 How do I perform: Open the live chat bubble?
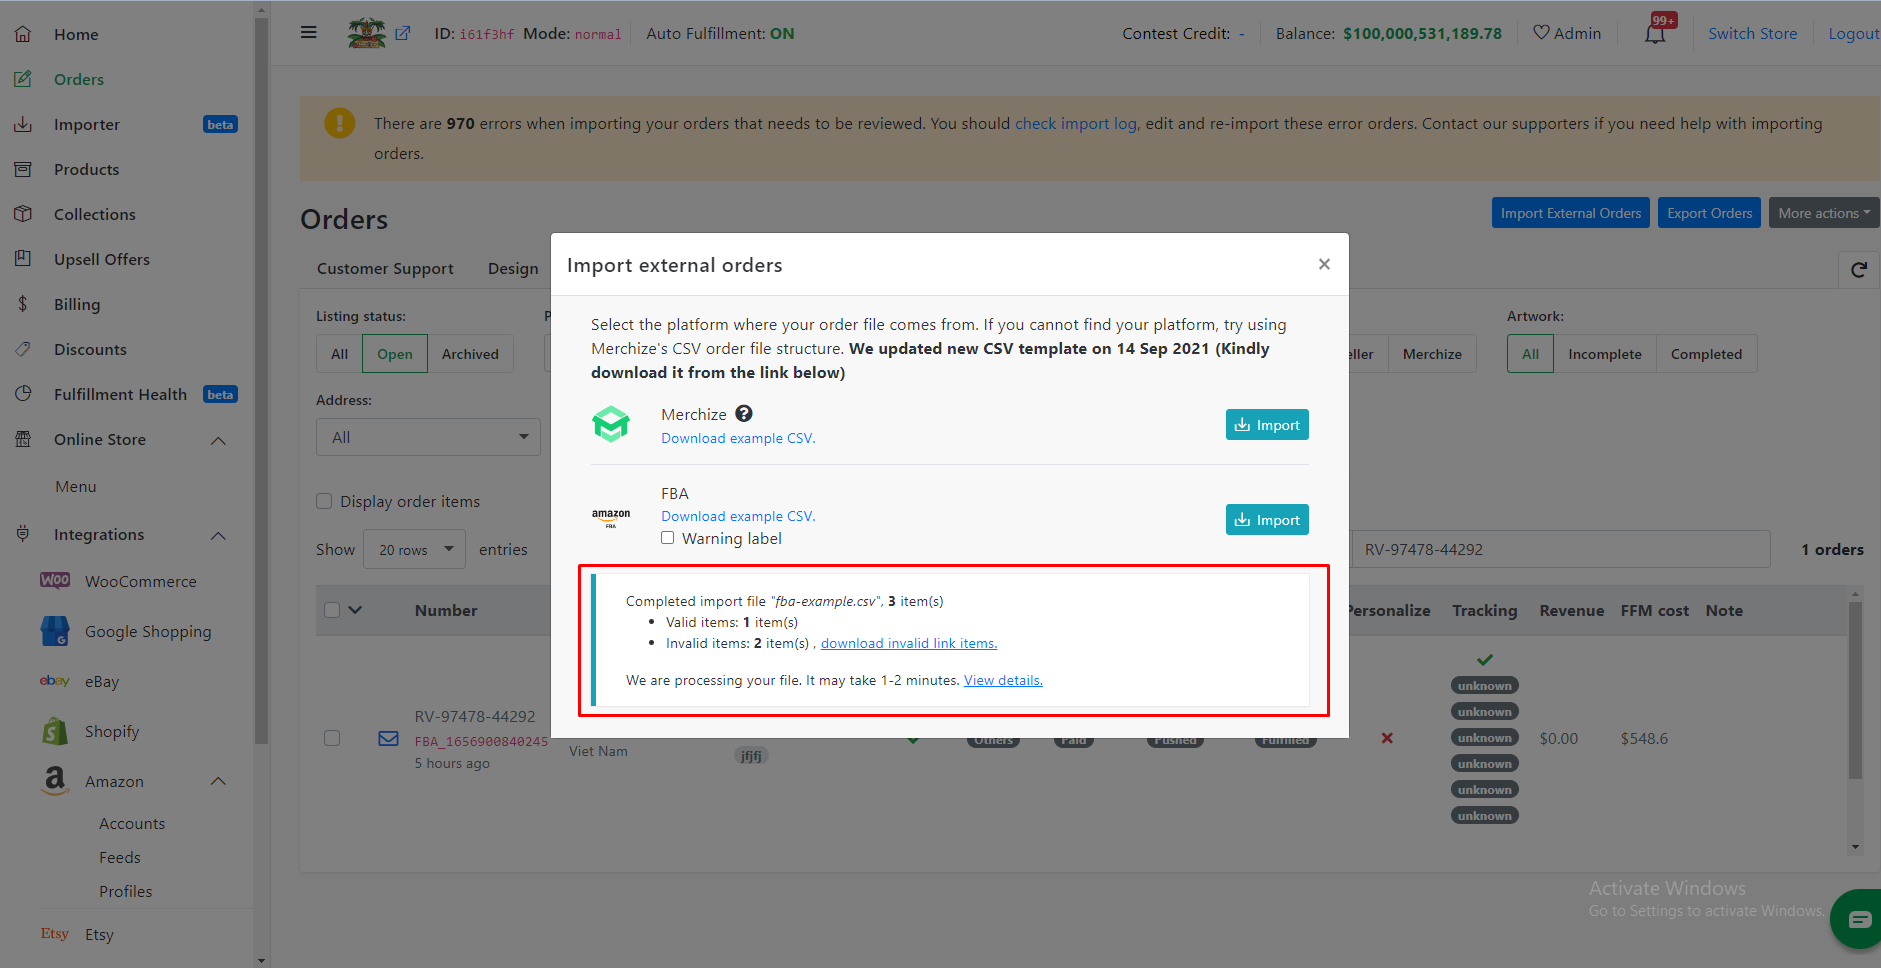(x=1859, y=919)
